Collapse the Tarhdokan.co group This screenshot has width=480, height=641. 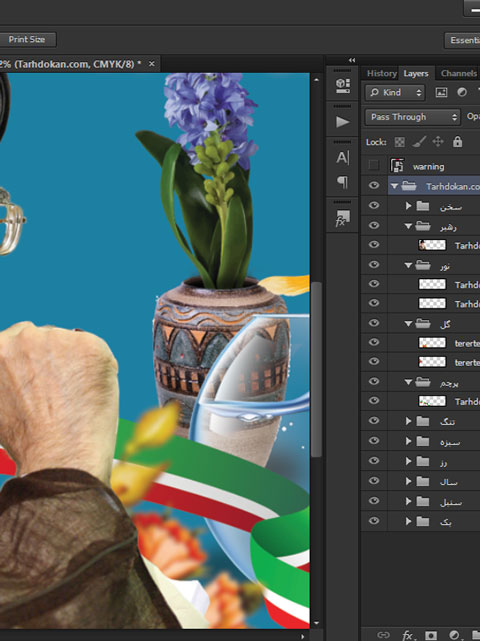click(394, 186)
